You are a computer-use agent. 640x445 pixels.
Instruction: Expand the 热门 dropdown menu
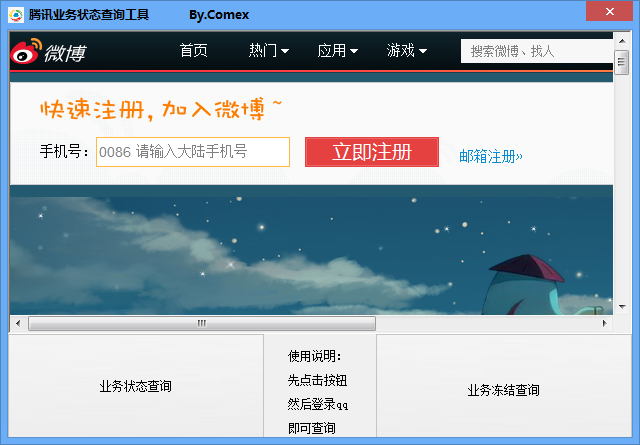269,51
